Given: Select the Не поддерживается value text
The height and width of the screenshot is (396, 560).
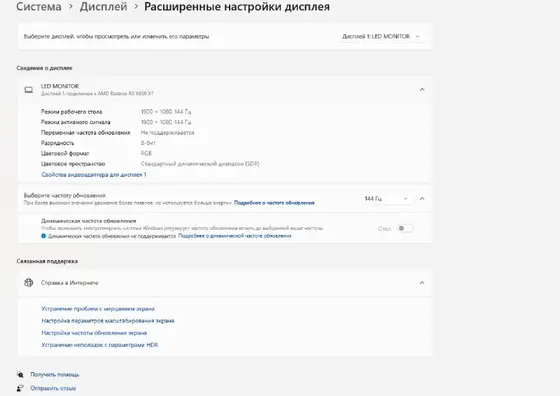Looking at the screenshot, I should coord(168,132).
